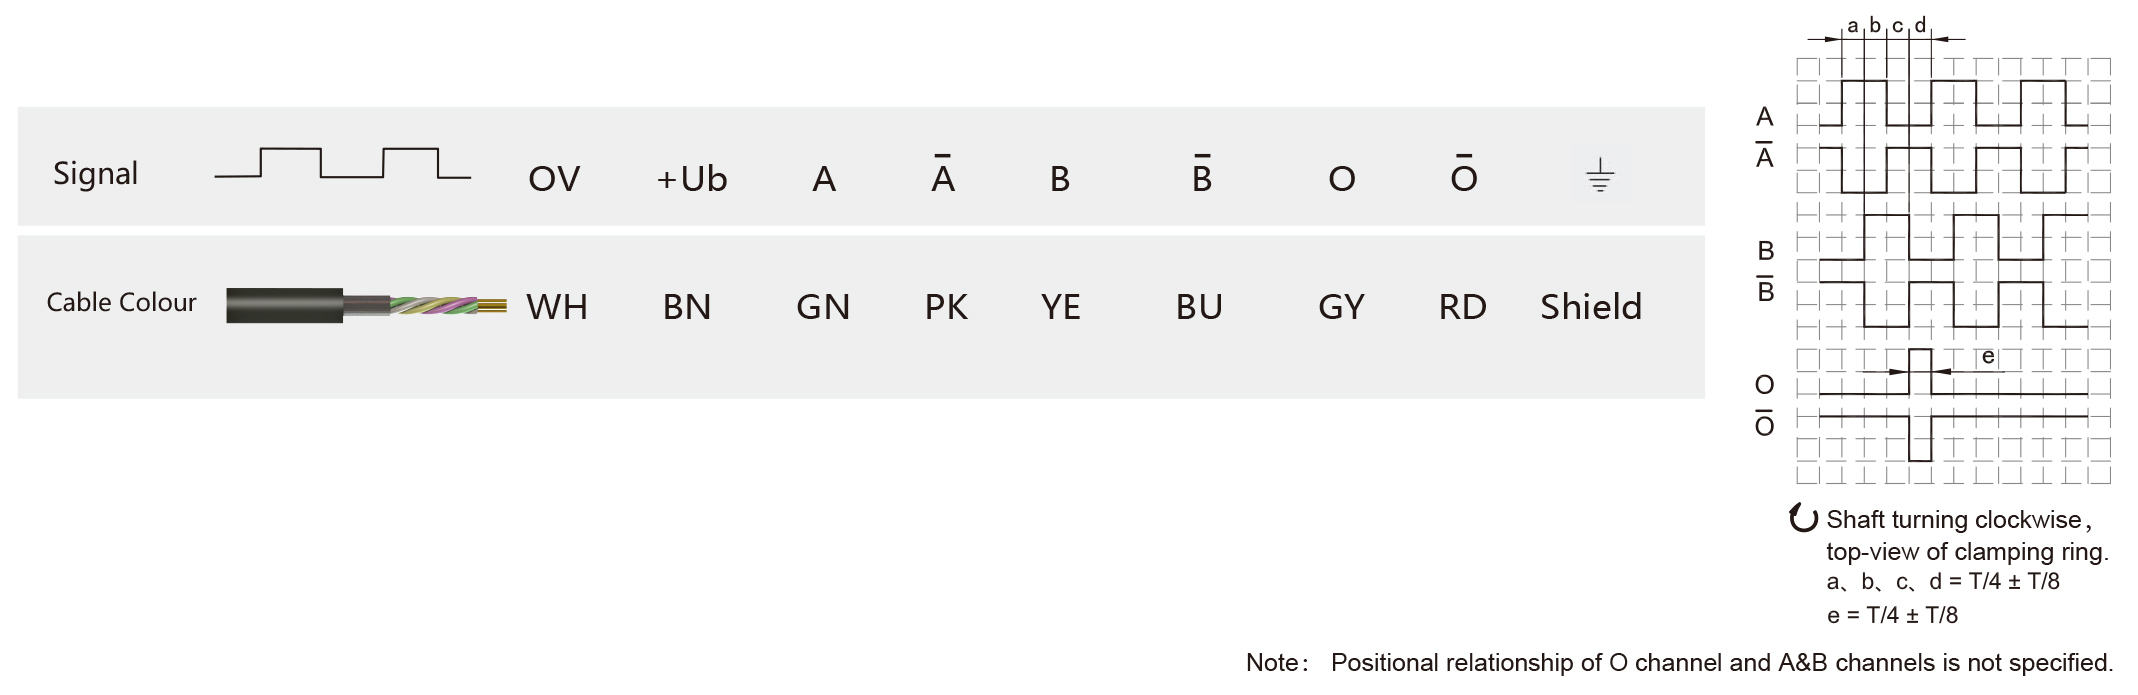The height and width of the screenshot is (695, 2138).
Task: Click the BN cable colour code
Action: coord(687,307)
